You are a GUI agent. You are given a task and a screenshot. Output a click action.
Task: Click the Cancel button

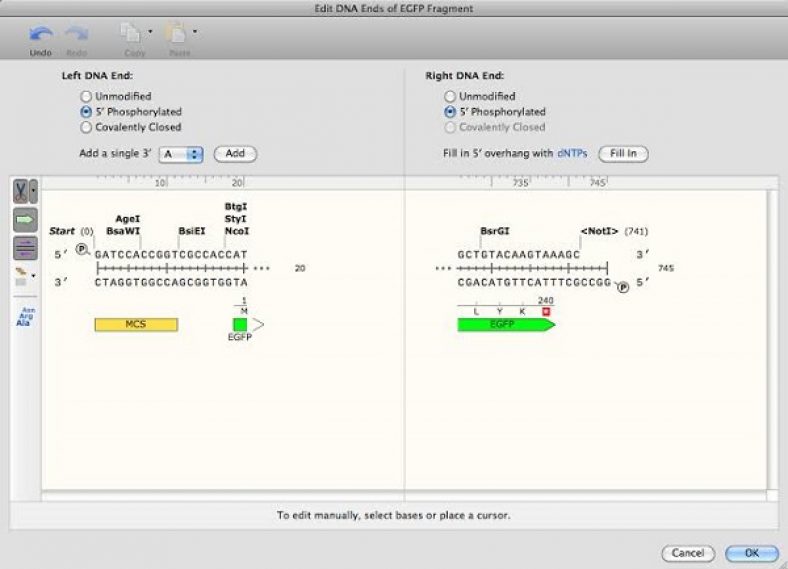pos(688,553)
